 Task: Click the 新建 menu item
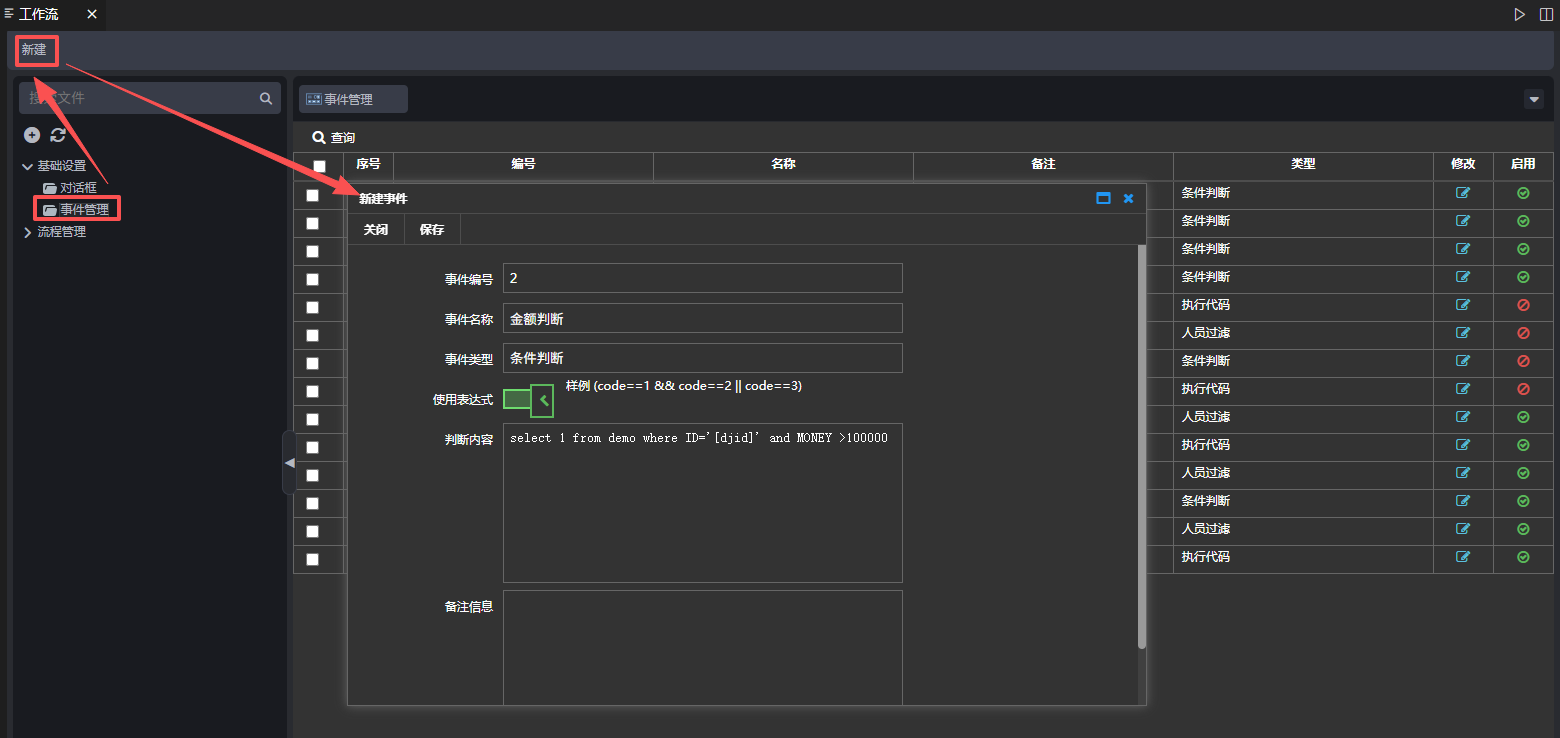35,49
